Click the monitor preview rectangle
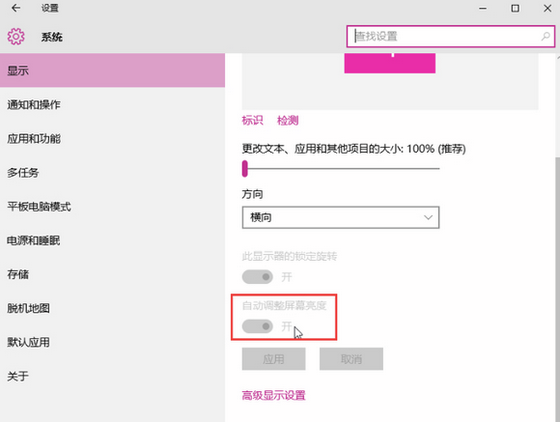This screenshot has height=422, width=560. [390, 63]
